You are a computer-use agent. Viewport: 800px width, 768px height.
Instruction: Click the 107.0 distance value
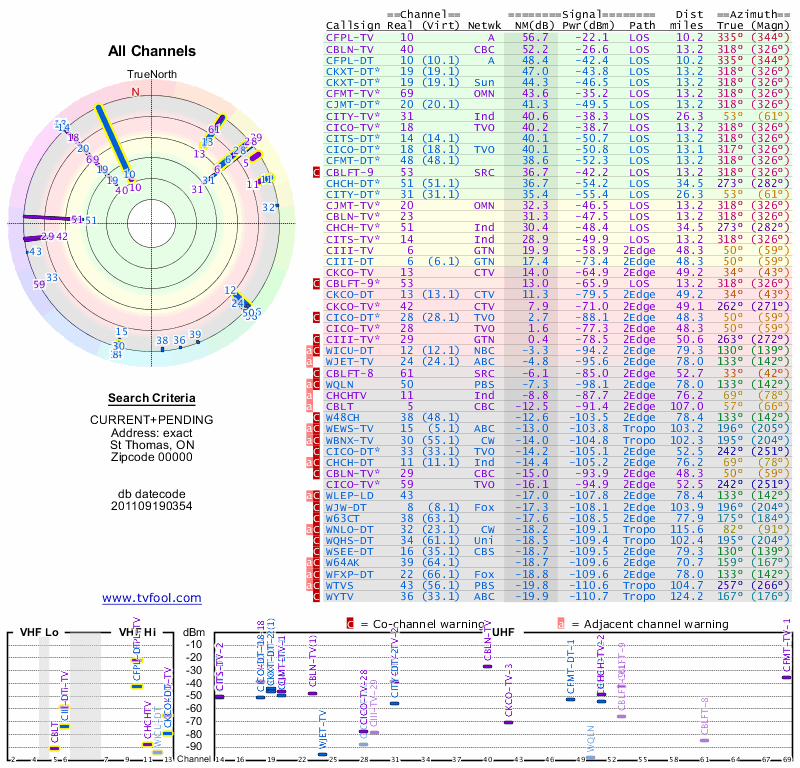686,407
